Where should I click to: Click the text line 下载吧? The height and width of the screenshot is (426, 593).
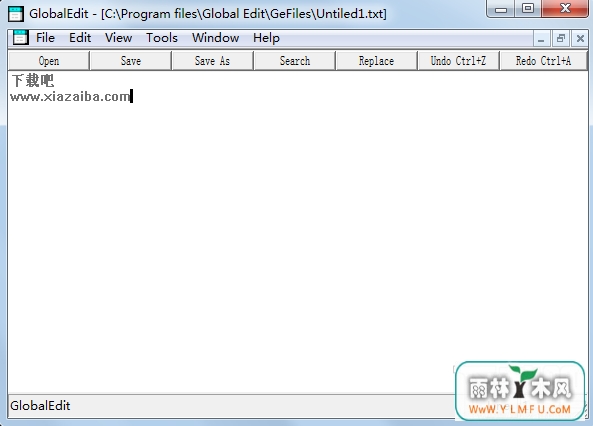tap(33, 81)
